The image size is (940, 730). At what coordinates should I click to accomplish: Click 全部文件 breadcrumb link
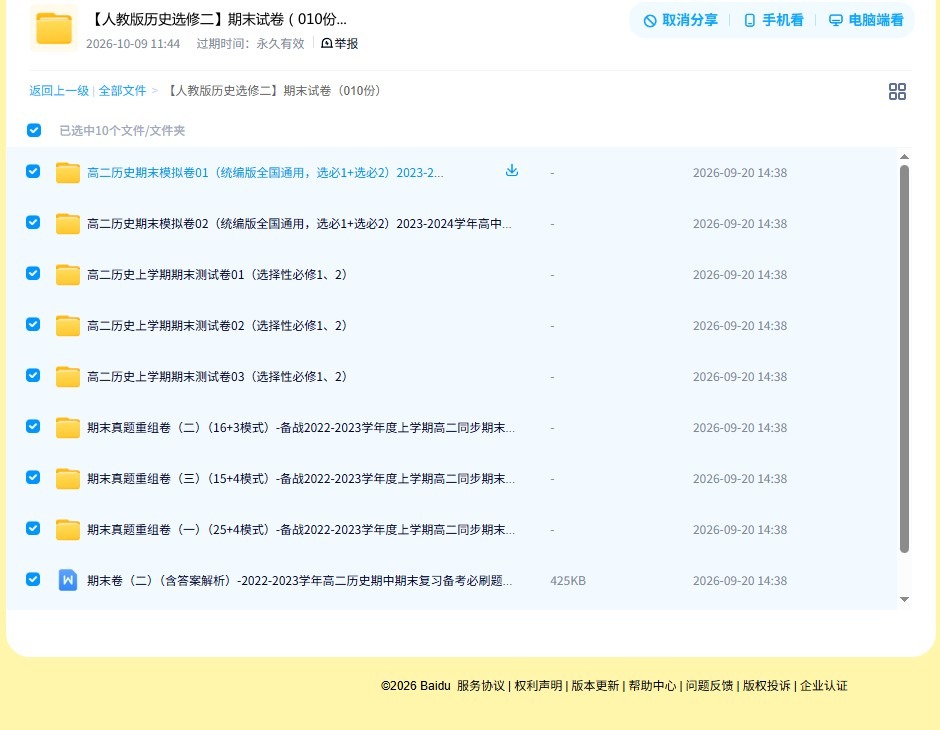122,91
